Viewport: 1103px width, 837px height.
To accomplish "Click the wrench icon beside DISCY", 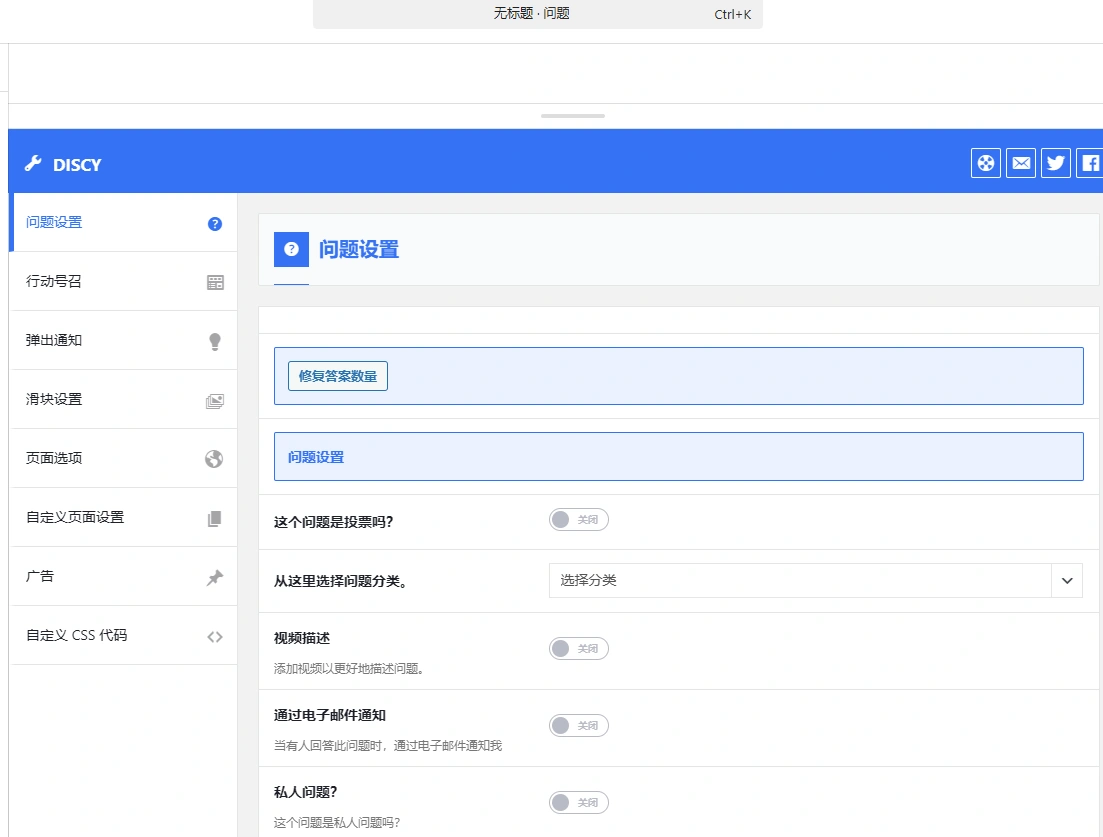I will [31, 163].
